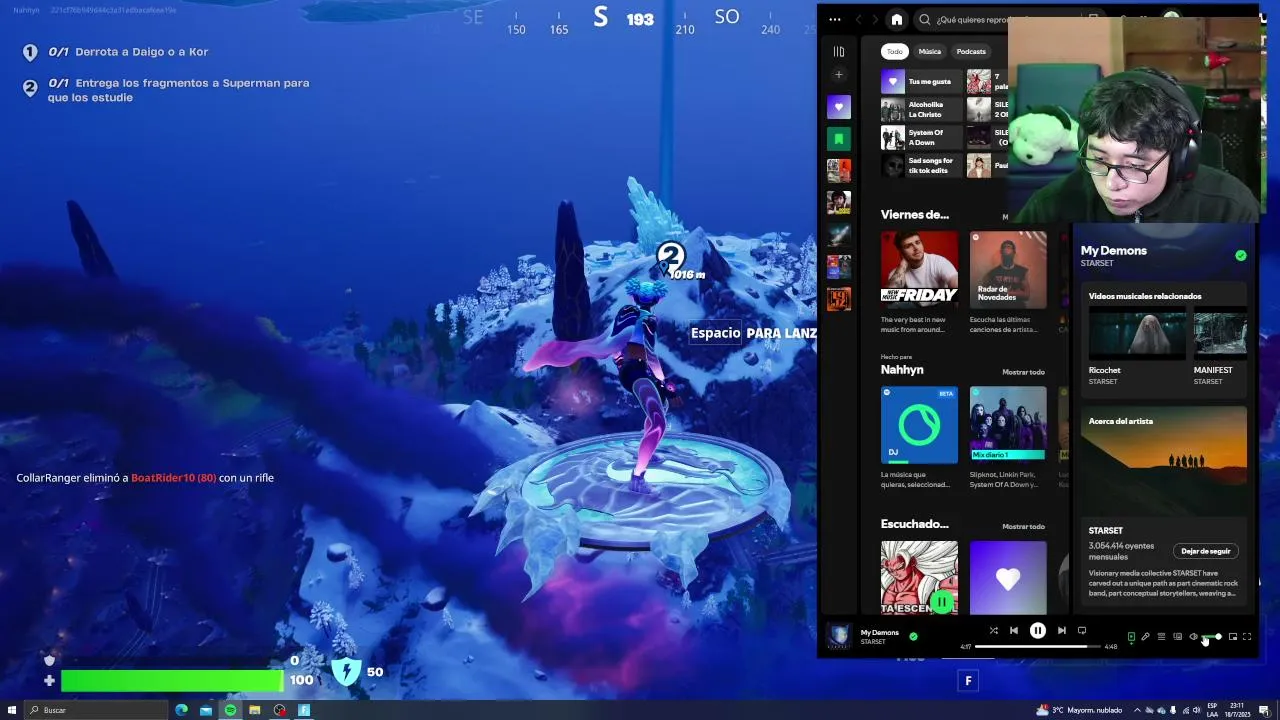The height and width of the screenshot is (720, 1280).
Task: Open the System Of A Down shortcut
Action: tap(921, 137)
